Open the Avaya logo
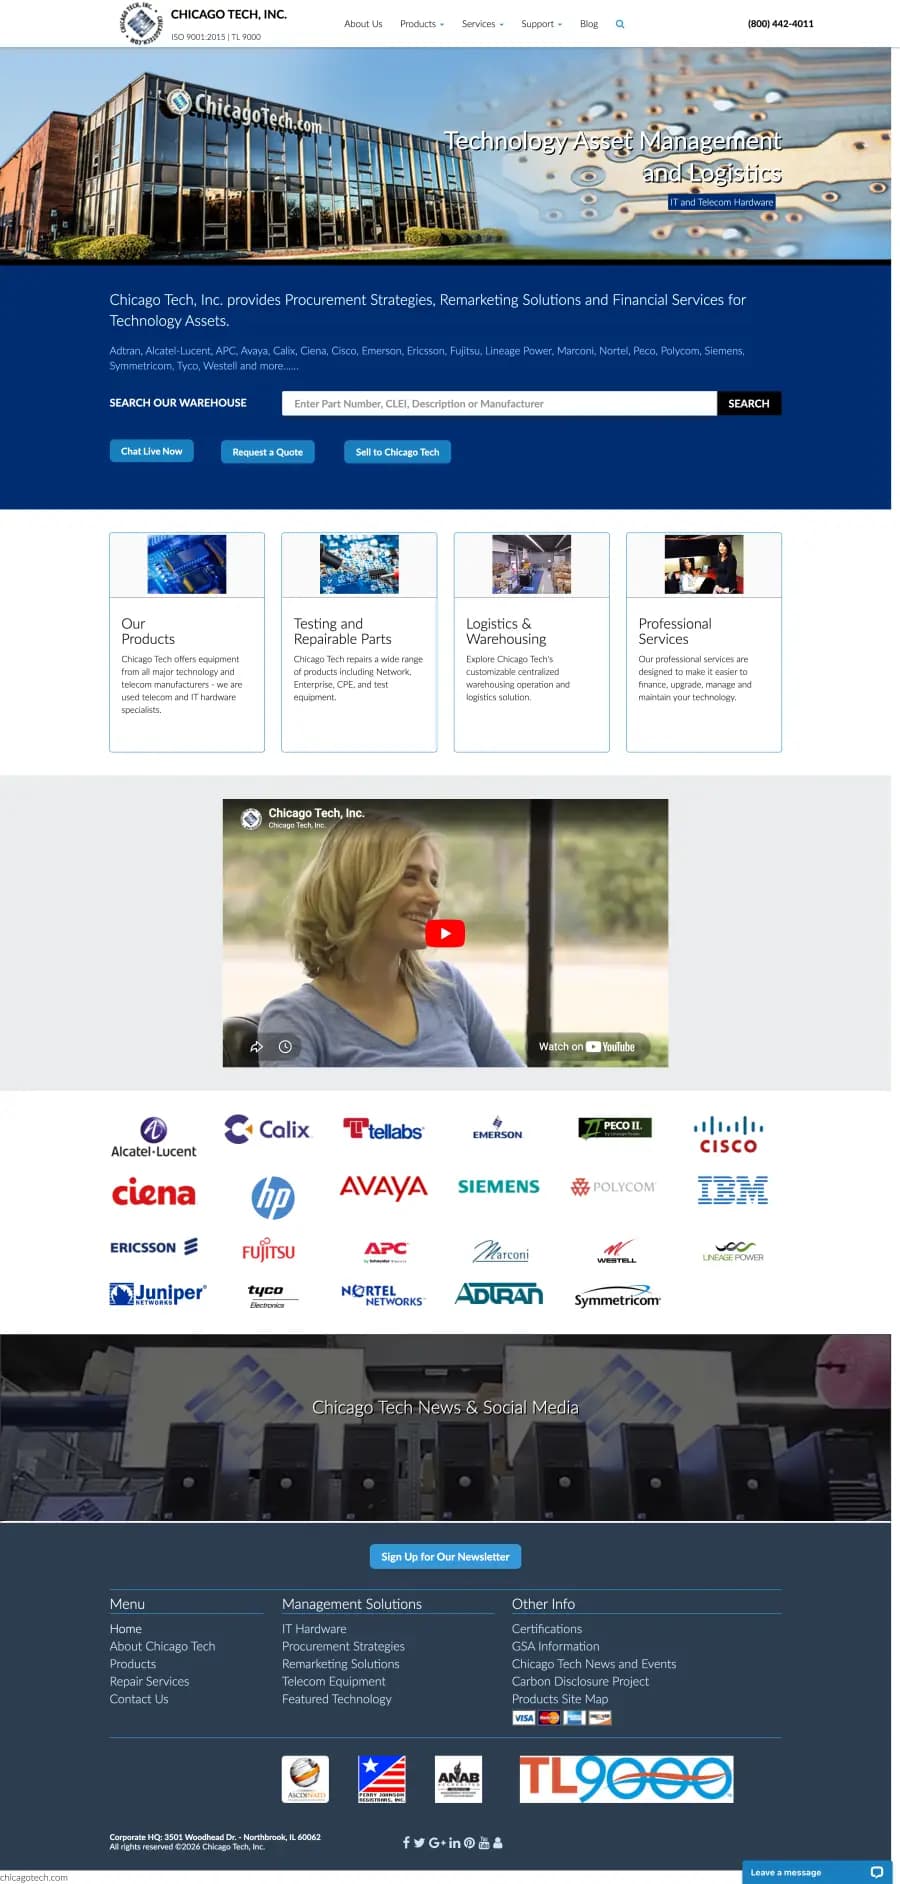Screen dimensions: 900x1884 point(383,1187)
